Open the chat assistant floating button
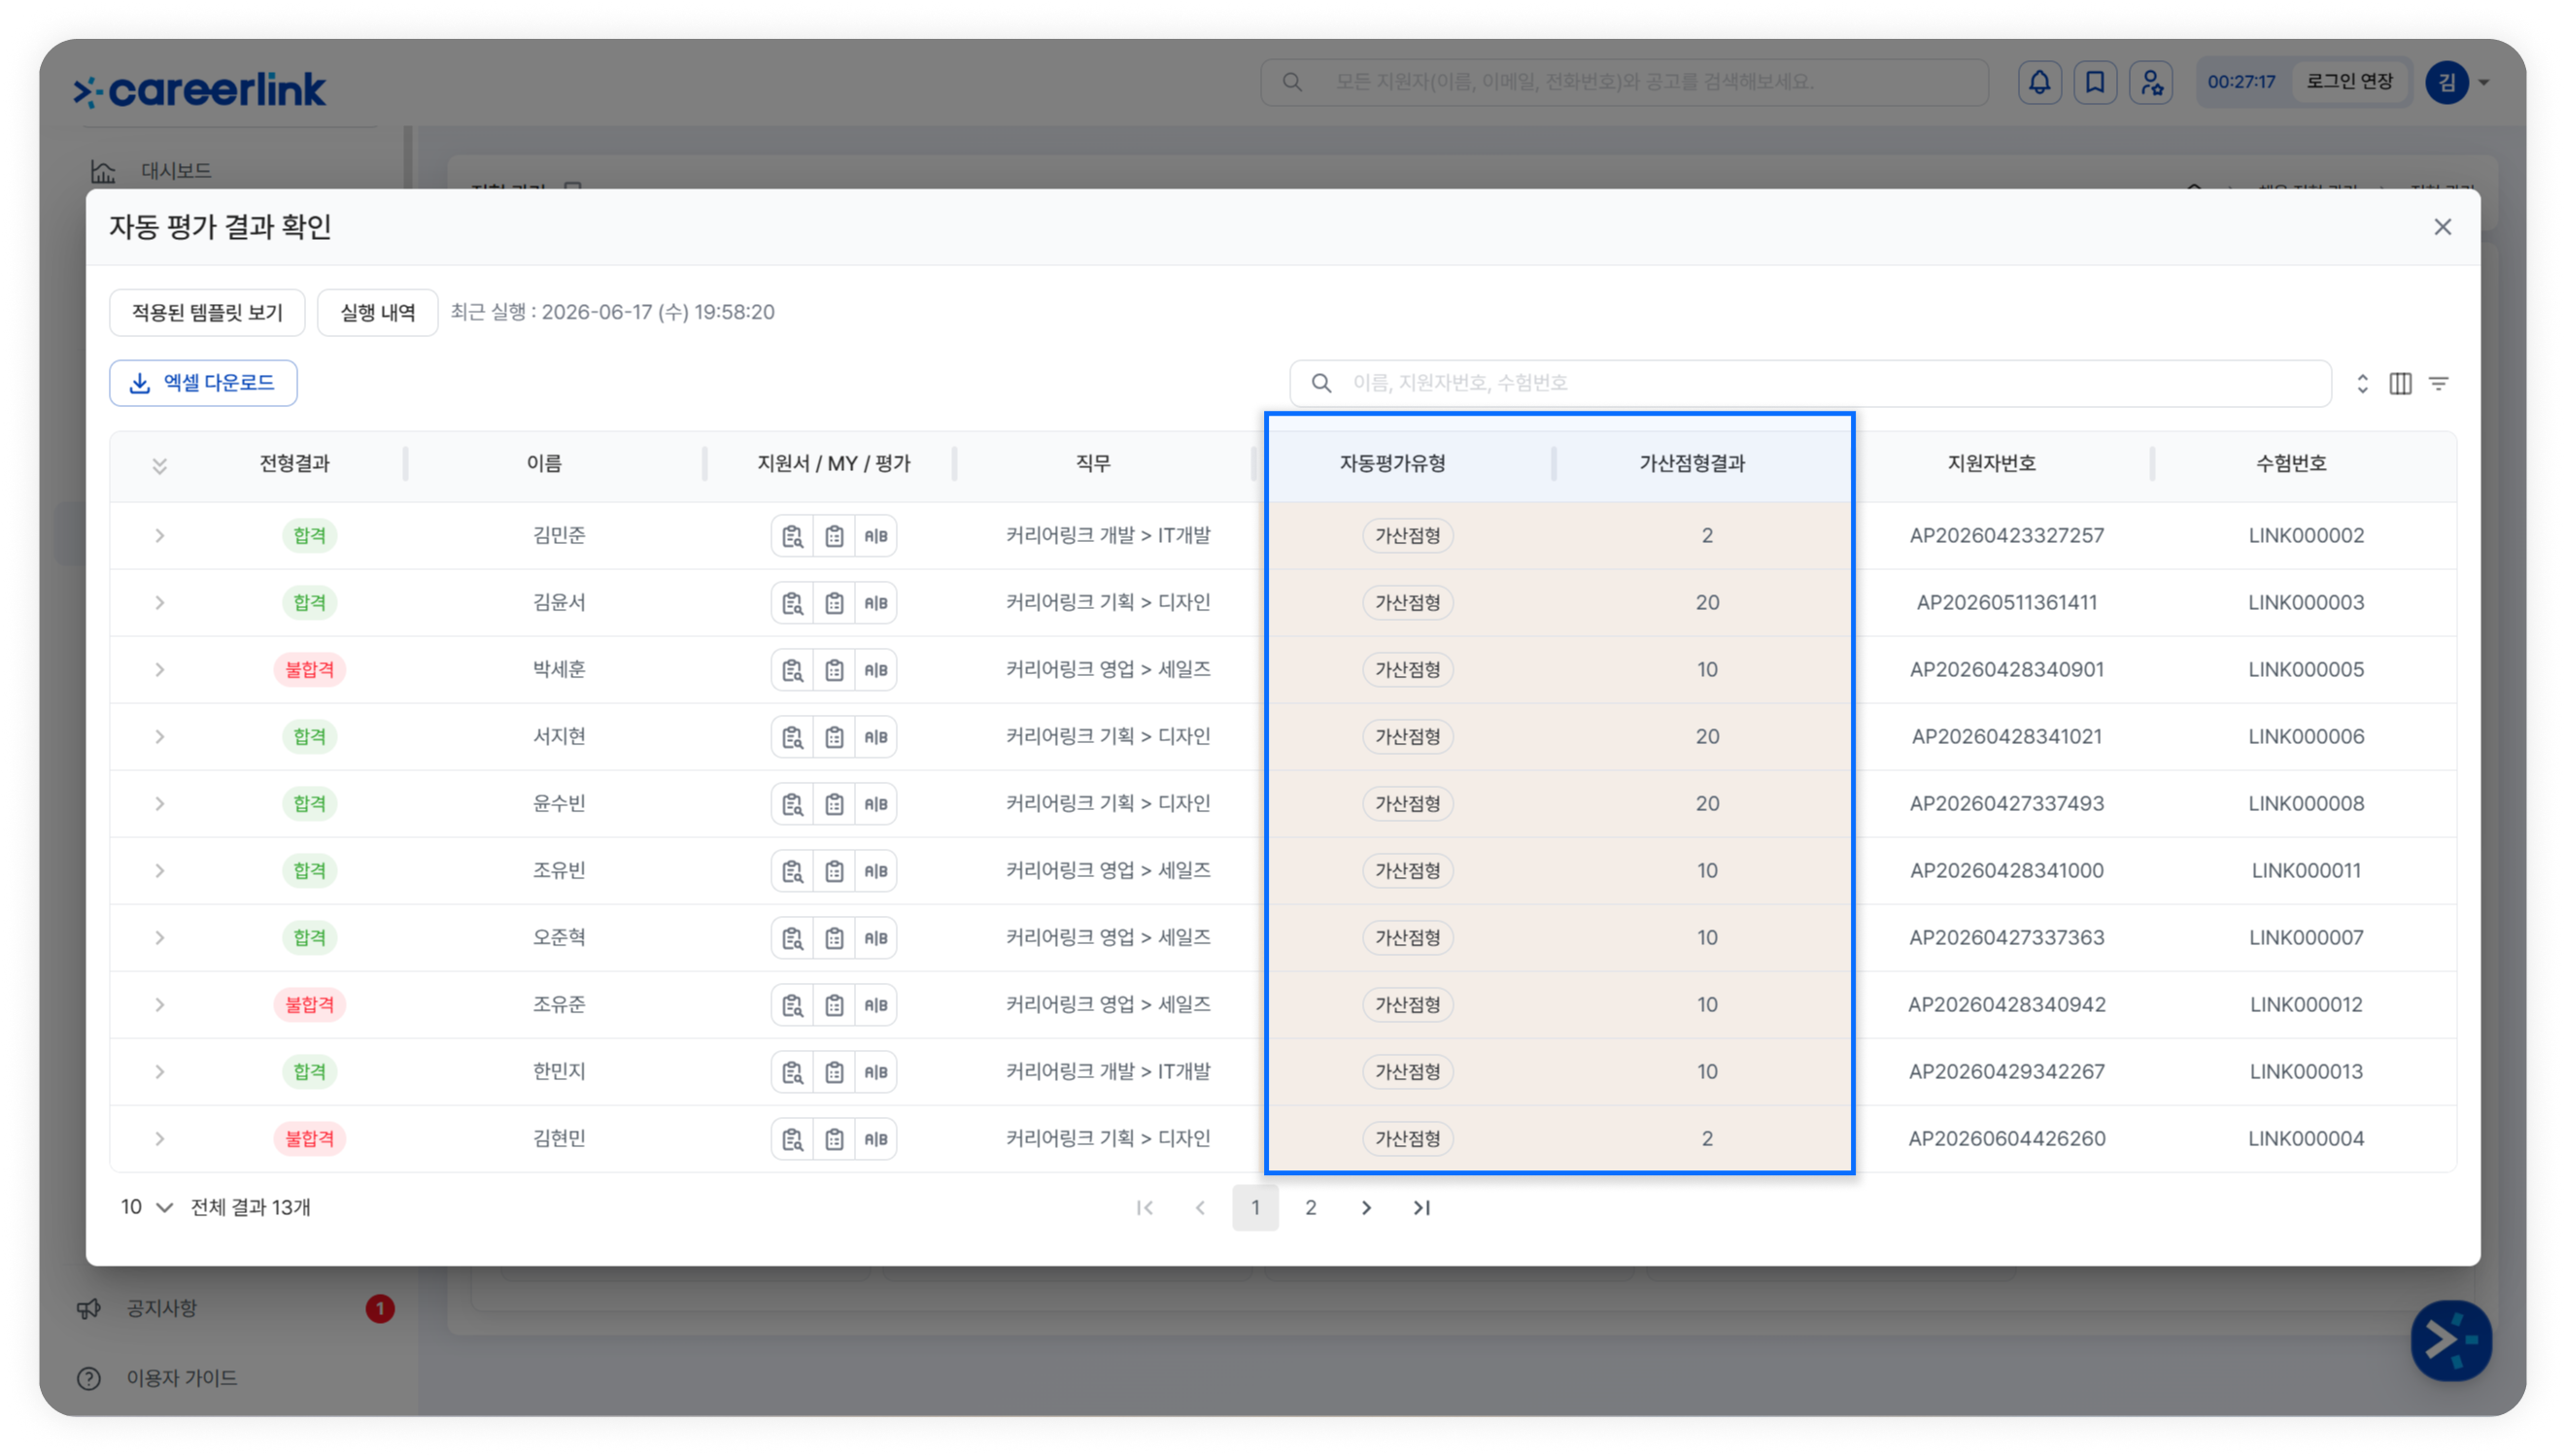 [x=2450, y=1340]
